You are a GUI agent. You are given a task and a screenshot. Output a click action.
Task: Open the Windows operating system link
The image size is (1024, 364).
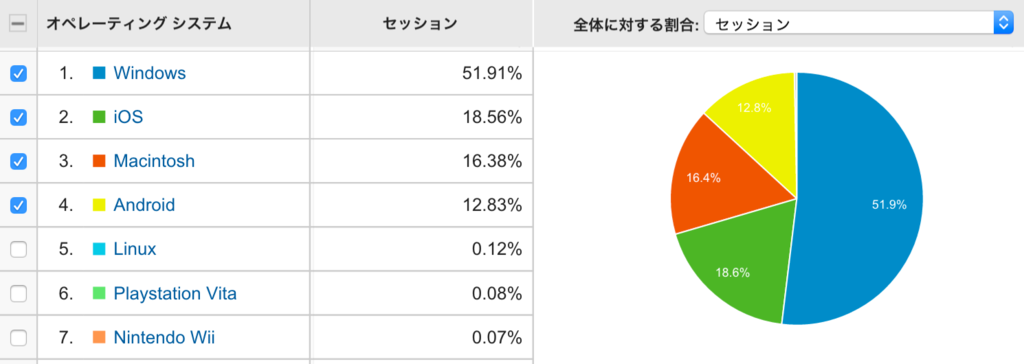pyautogui.click(x=150, y=73)
